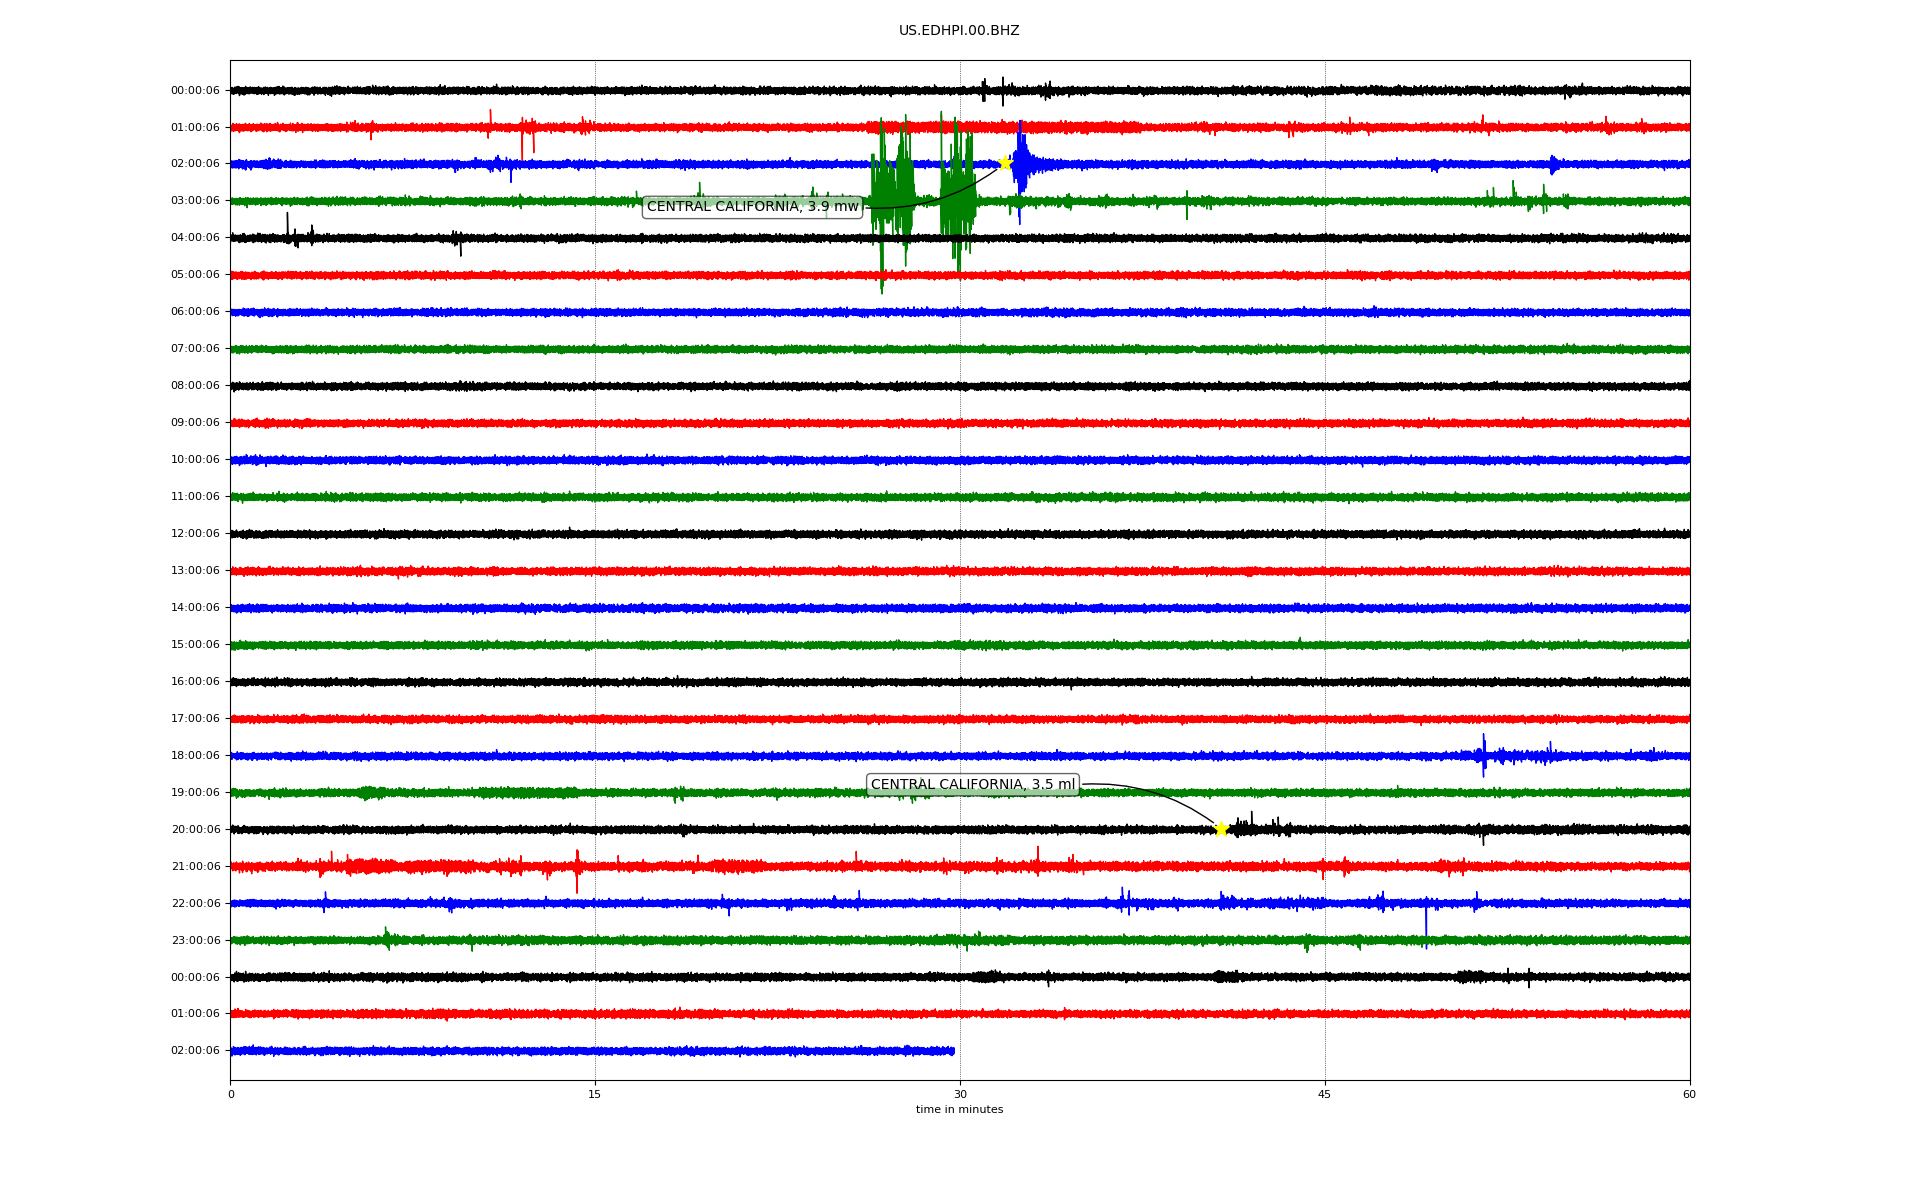Click the end of the last blue trace
The width and height of the screenshot is (1920, 1200).
951,1051
